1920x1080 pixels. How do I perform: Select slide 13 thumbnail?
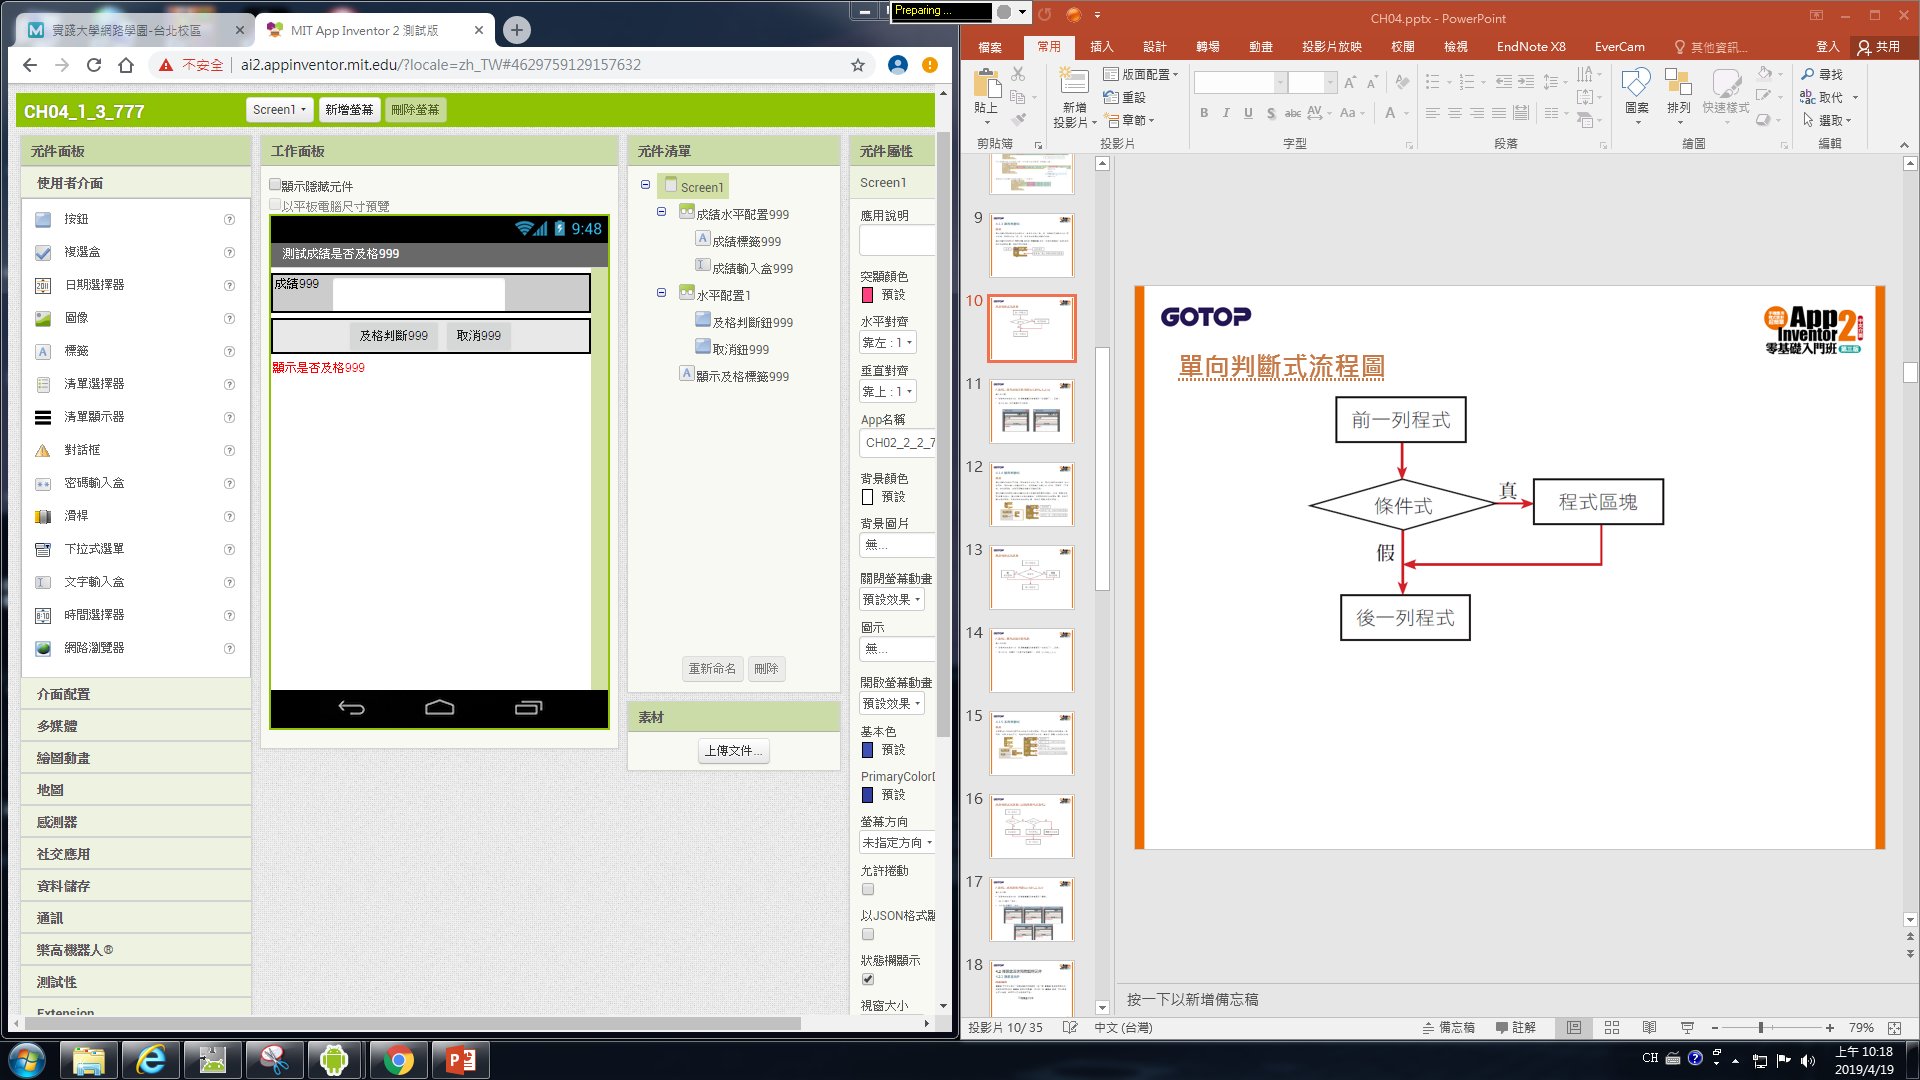[1032, 577]
